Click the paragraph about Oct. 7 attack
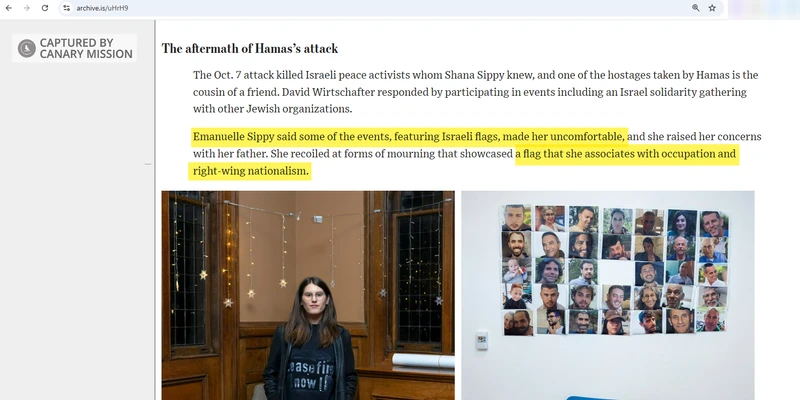This screenshot has height=400, width=800. 476,92
